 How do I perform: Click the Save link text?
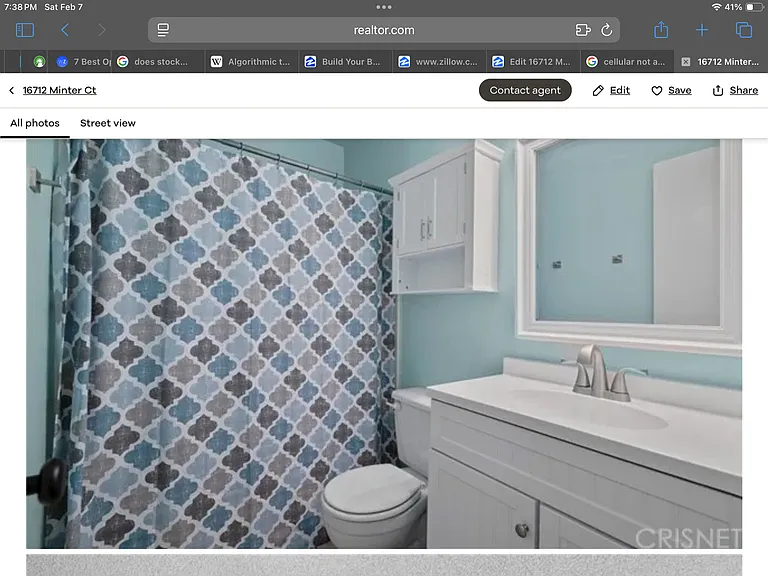(679, 90)
